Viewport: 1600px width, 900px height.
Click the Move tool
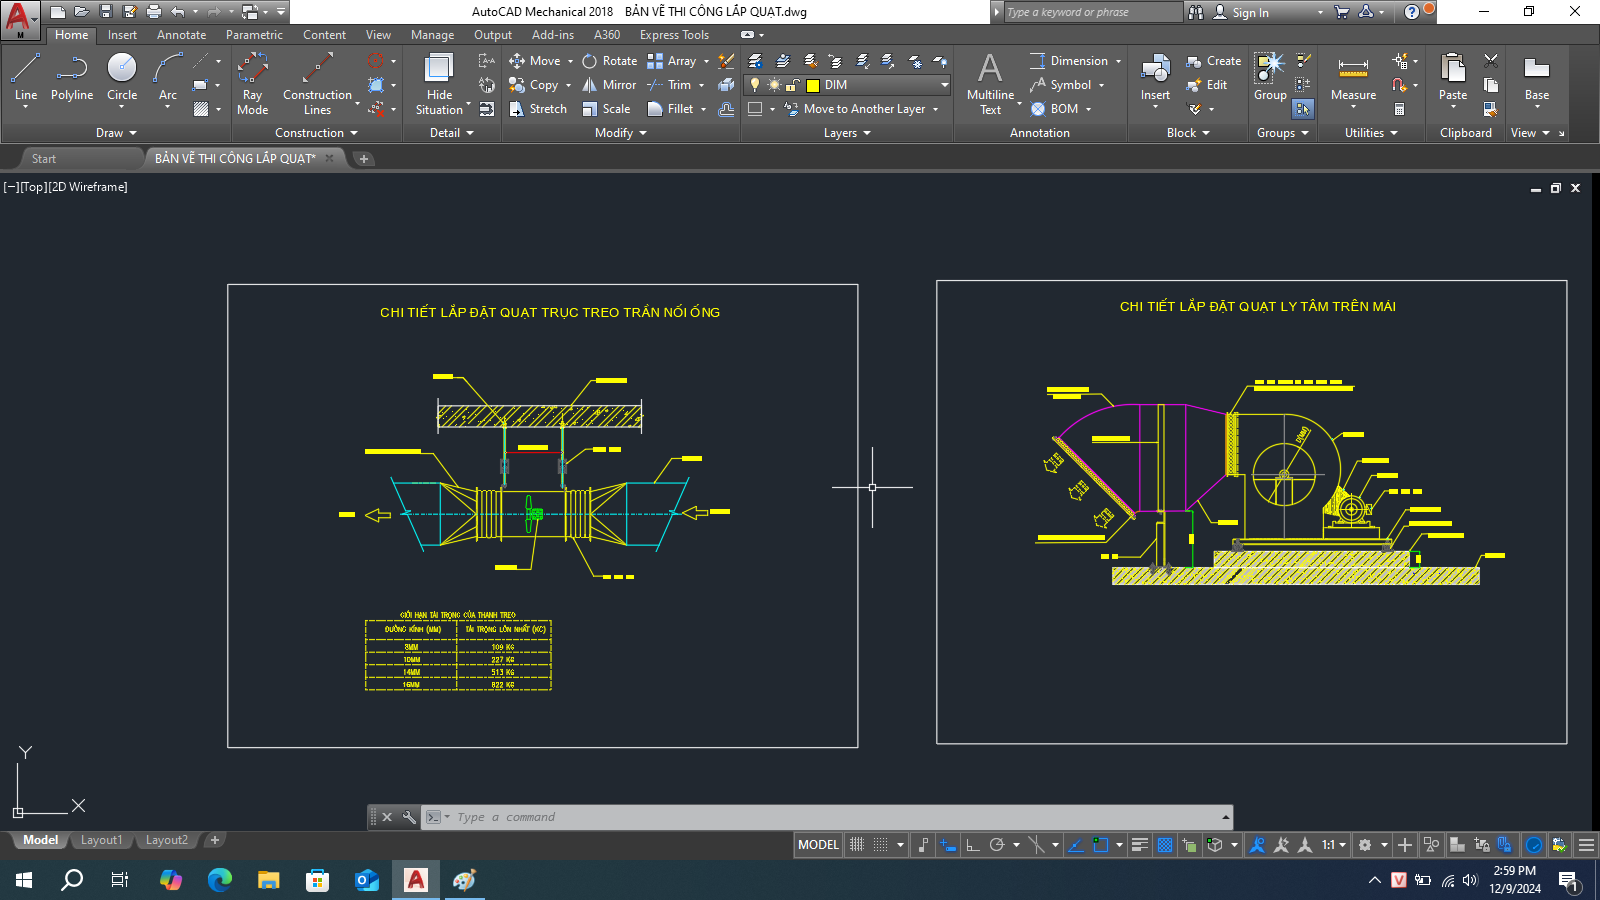tap(535, 61)
